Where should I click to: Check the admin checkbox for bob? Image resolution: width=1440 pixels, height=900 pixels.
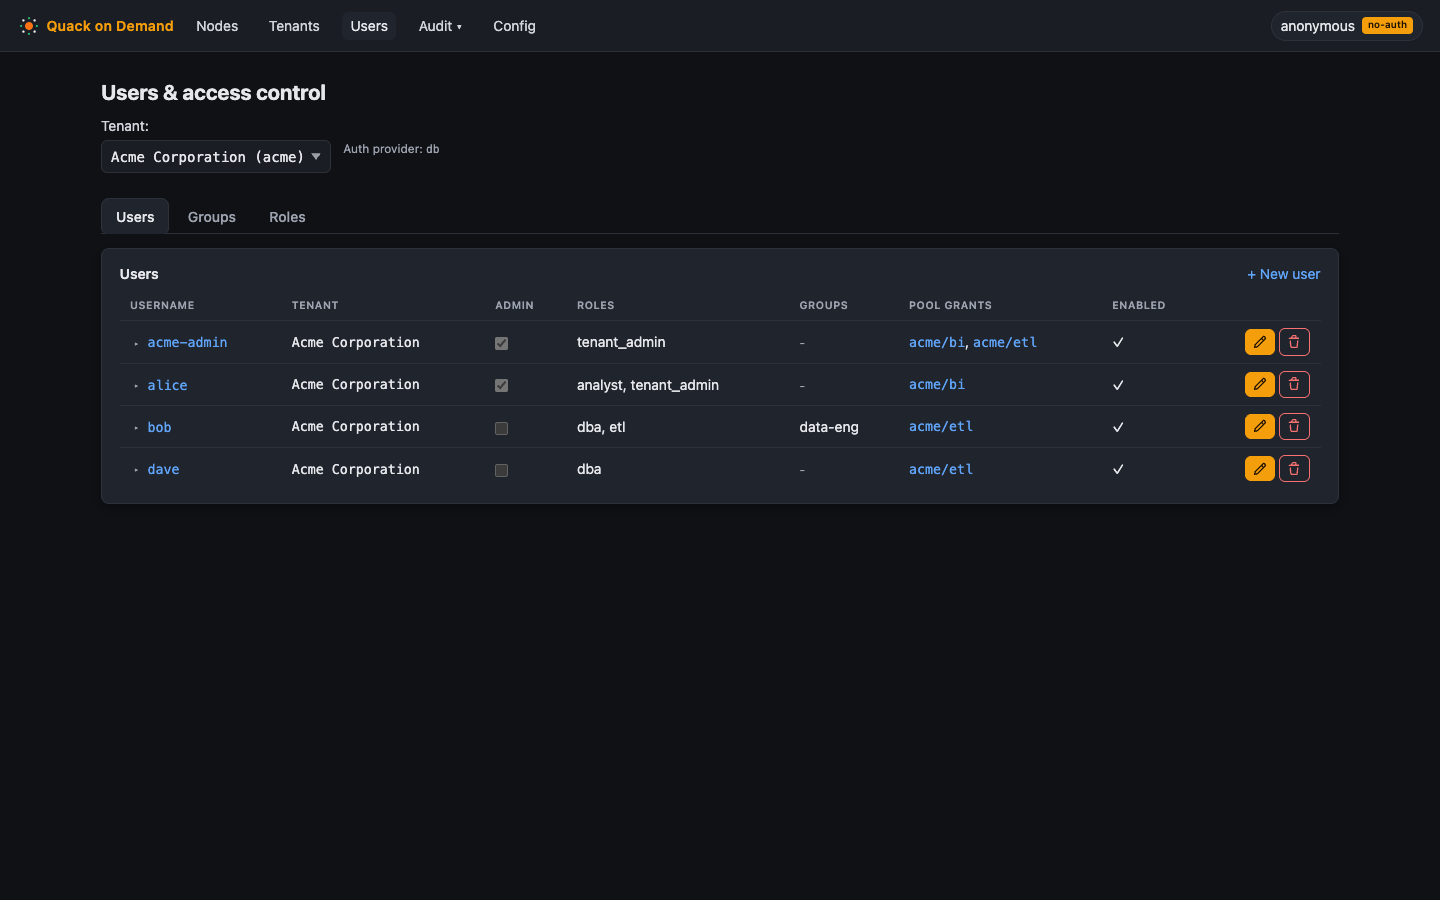[x=502, y=428]
